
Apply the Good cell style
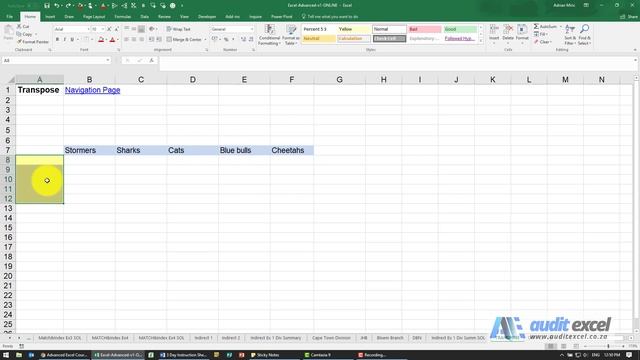(x=460, y=29)
